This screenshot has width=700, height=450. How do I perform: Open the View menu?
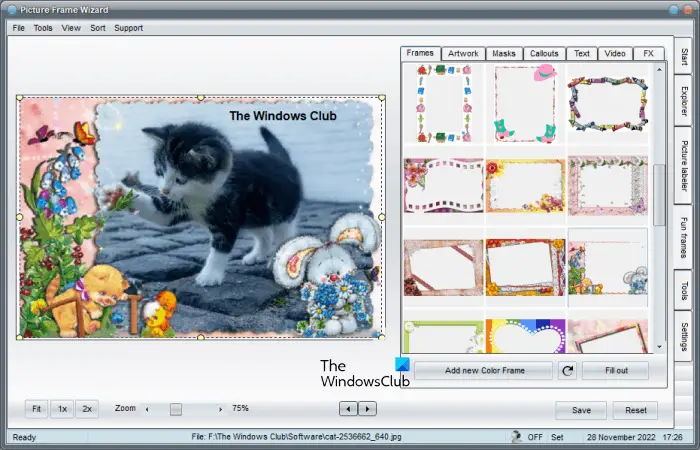[71, 28]
